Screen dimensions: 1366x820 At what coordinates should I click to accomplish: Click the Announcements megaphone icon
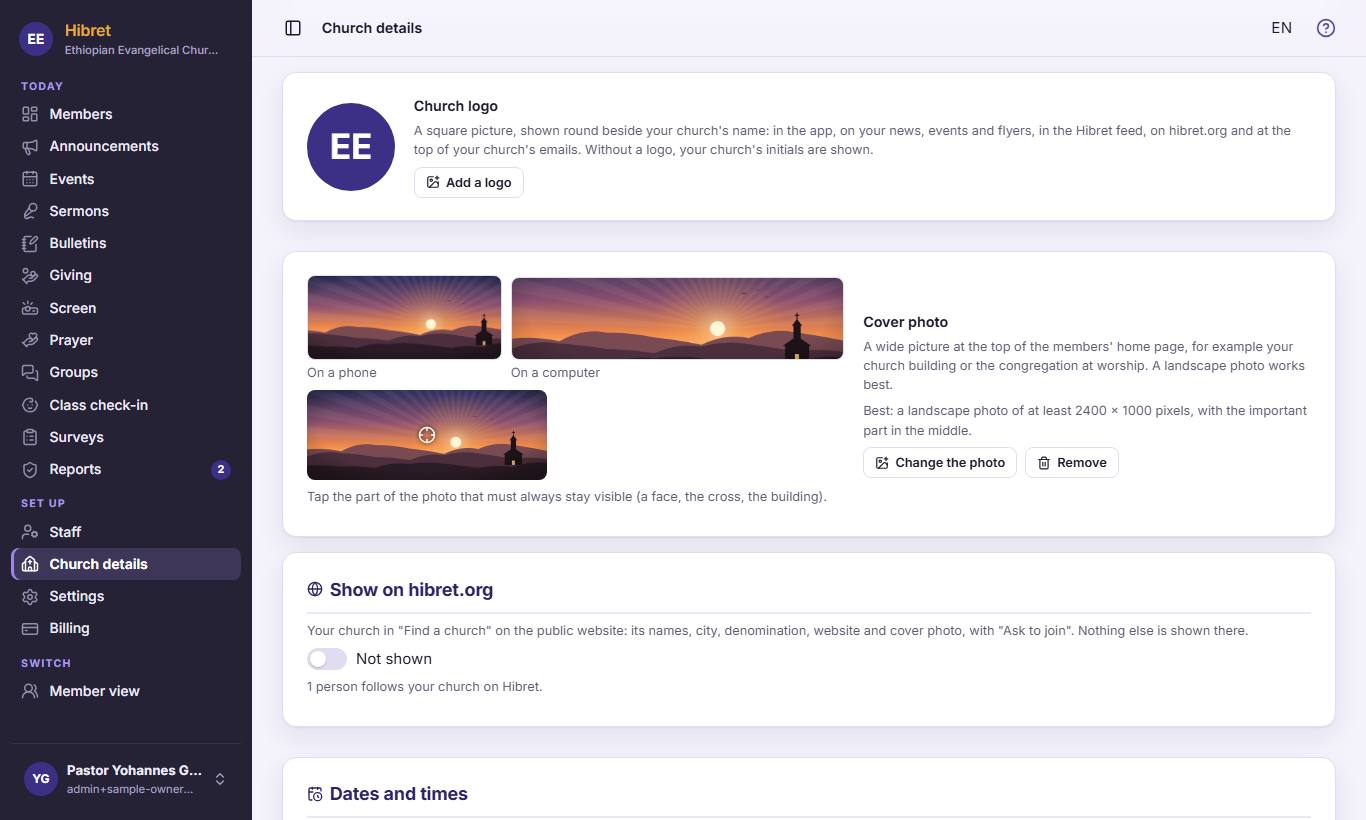pos(30,146)
